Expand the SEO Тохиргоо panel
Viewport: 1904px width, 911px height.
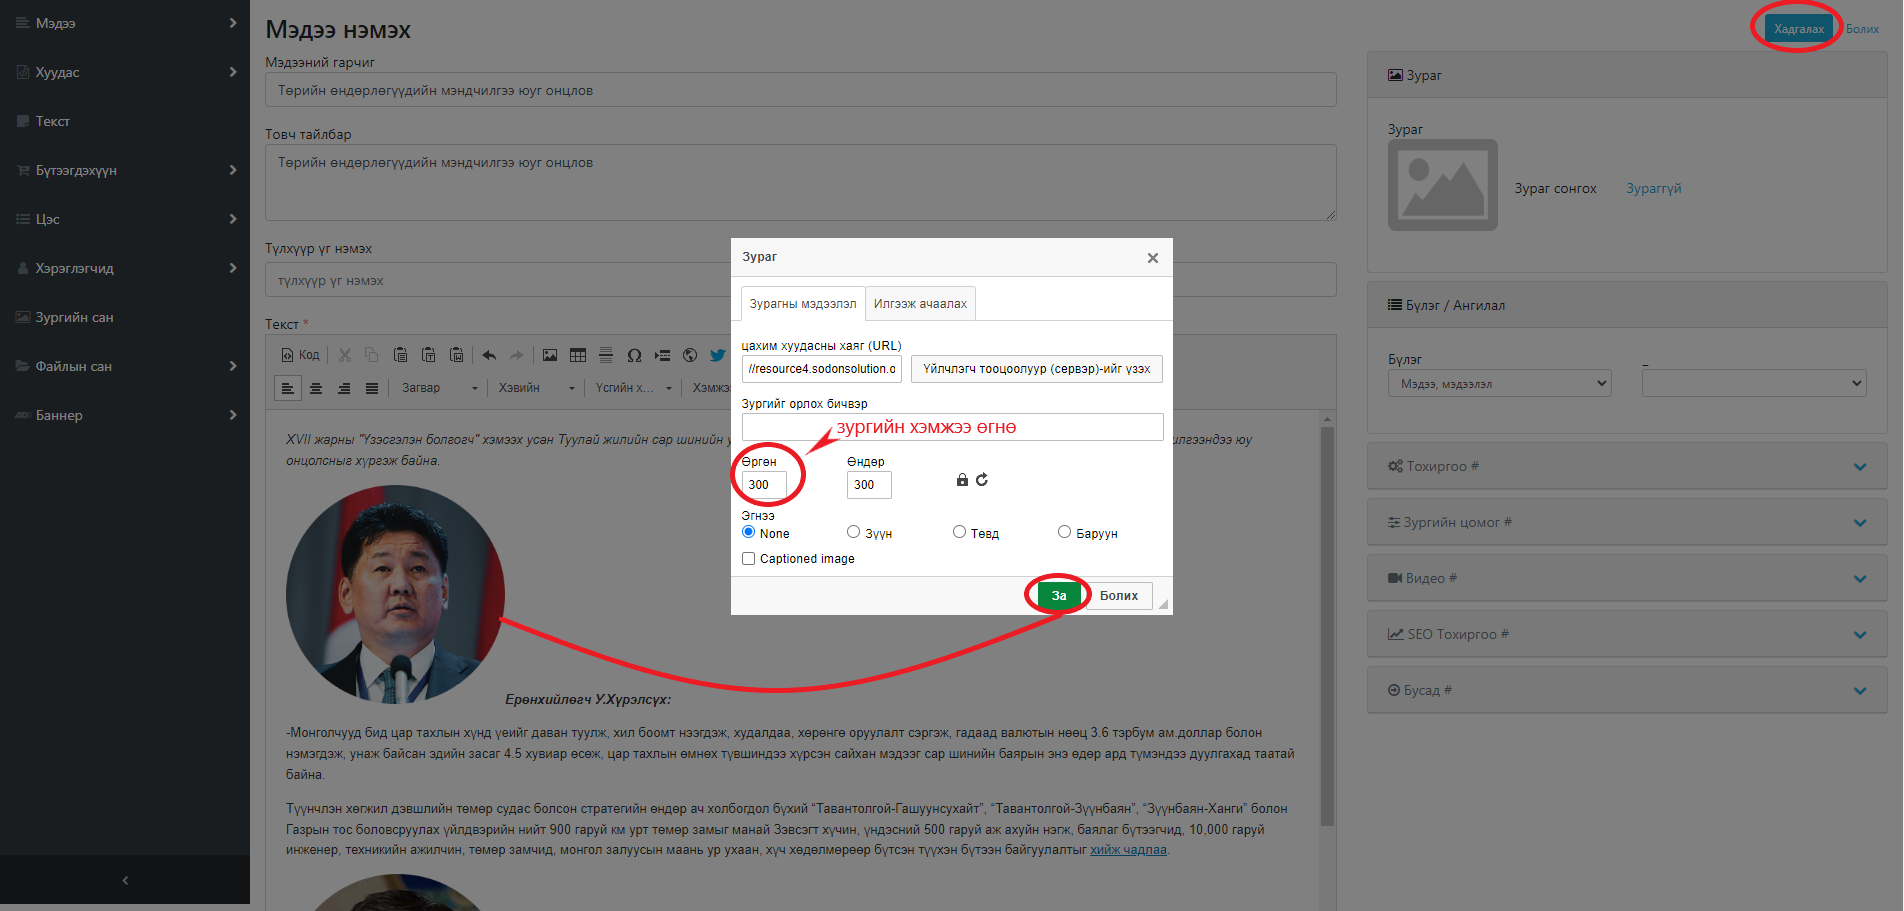[x=1626, y=634]
